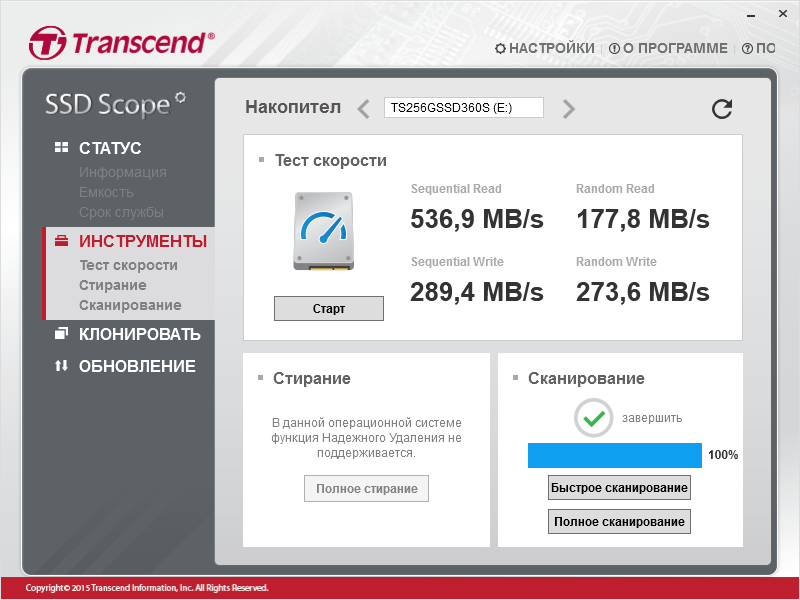The width and height of the screenshot is (800, 600).
Task: Click Sequential Write value 289,4 MB/s
Action: pyautogui.click(x=477, y=292)
